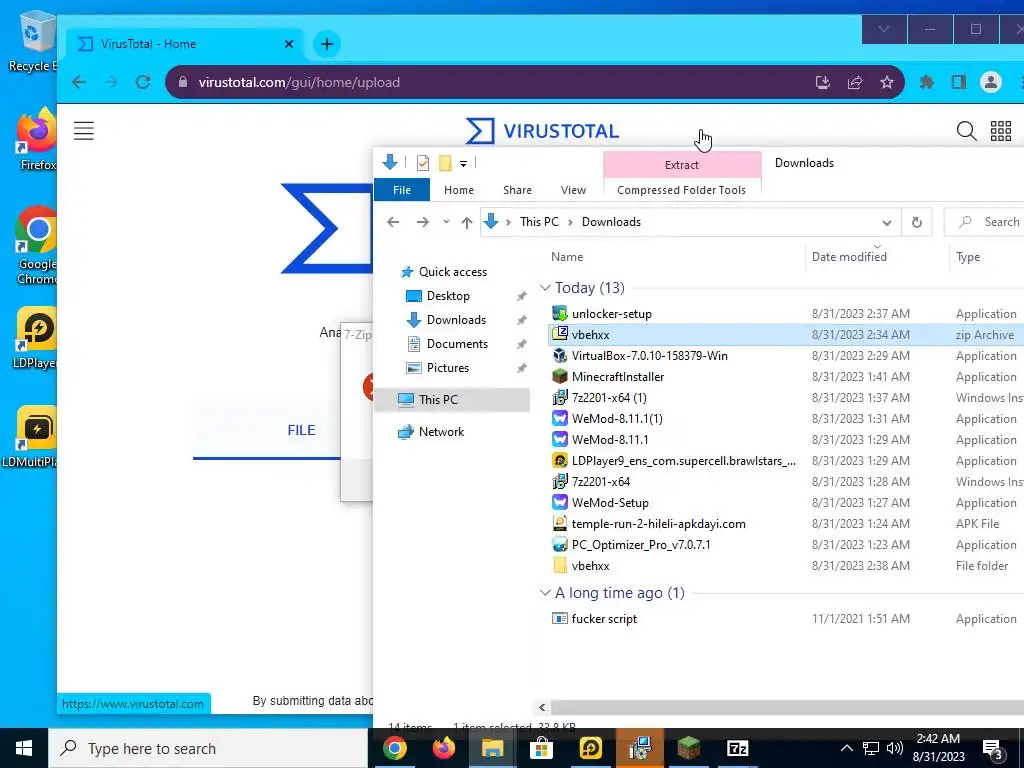Expand the address bar history dropdown
The width and height of the screenshot is (1024, 768).
886,222
